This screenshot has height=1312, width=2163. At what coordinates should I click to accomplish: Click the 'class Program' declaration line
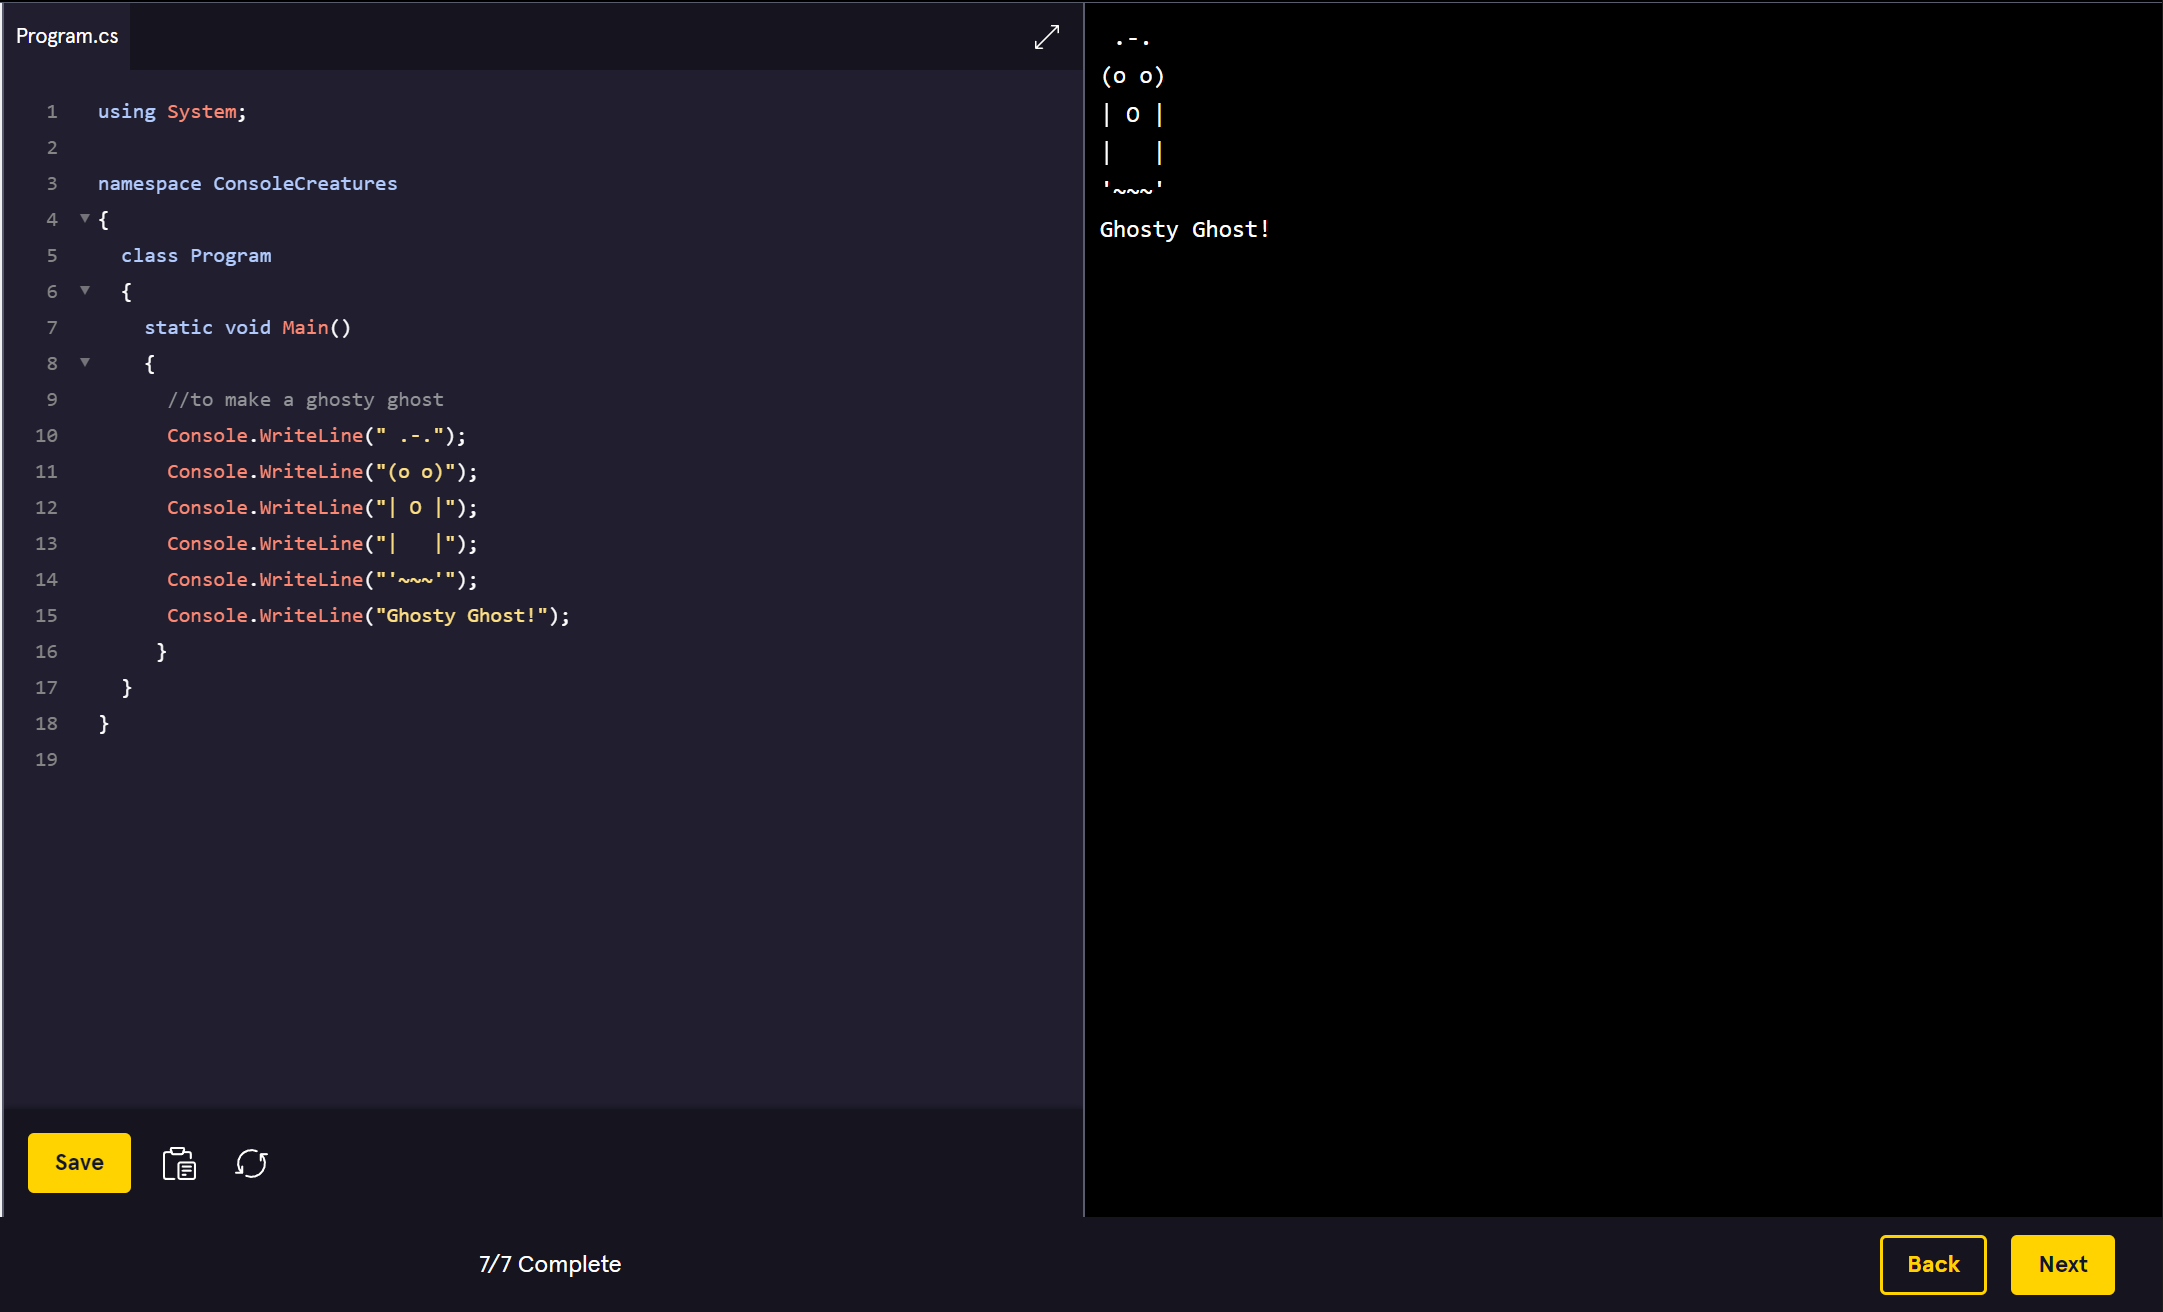(196, 255)
